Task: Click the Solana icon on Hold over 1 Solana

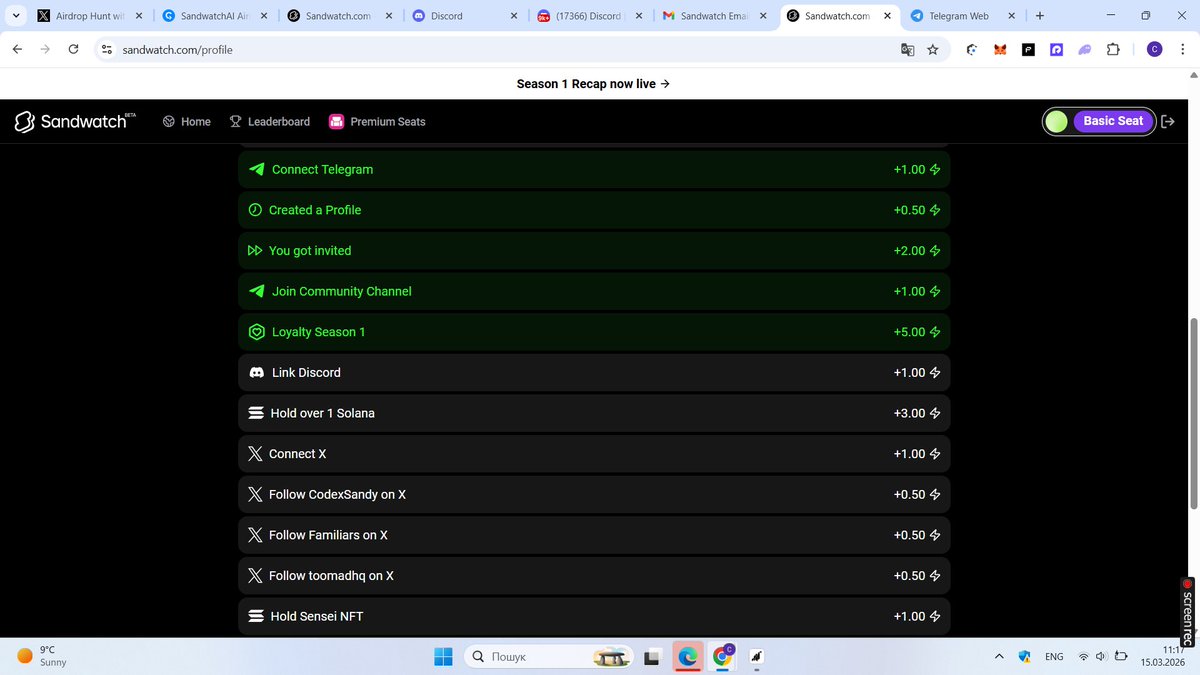Action: click(256, 413)
